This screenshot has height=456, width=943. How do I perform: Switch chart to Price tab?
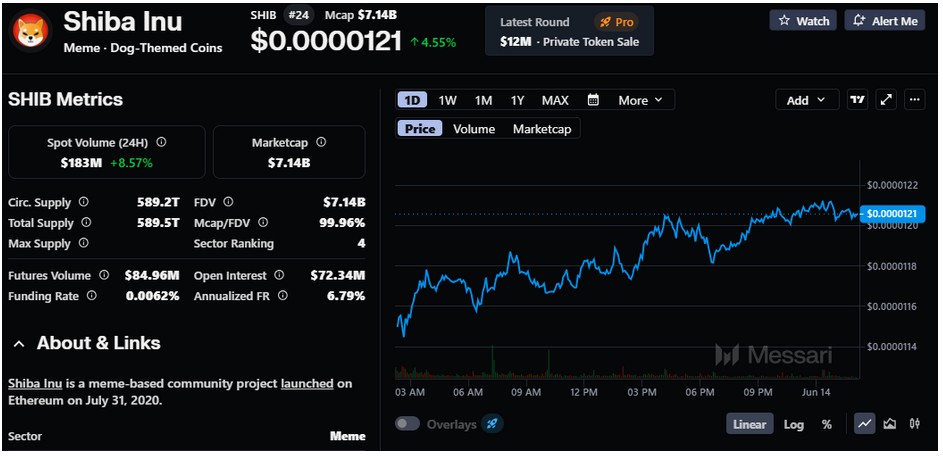point(420,129)
